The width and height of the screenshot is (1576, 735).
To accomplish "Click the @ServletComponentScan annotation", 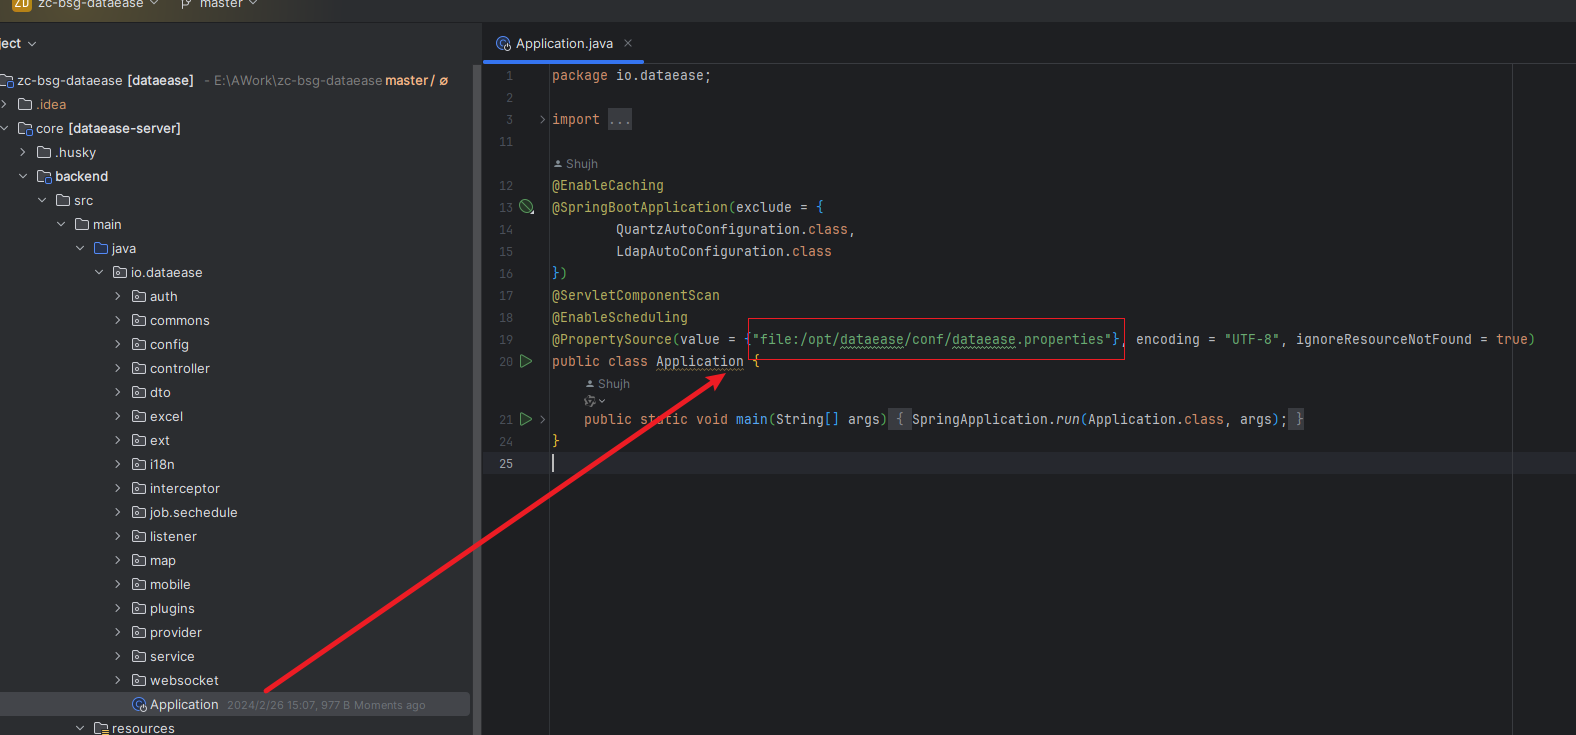I will (636, 295).
